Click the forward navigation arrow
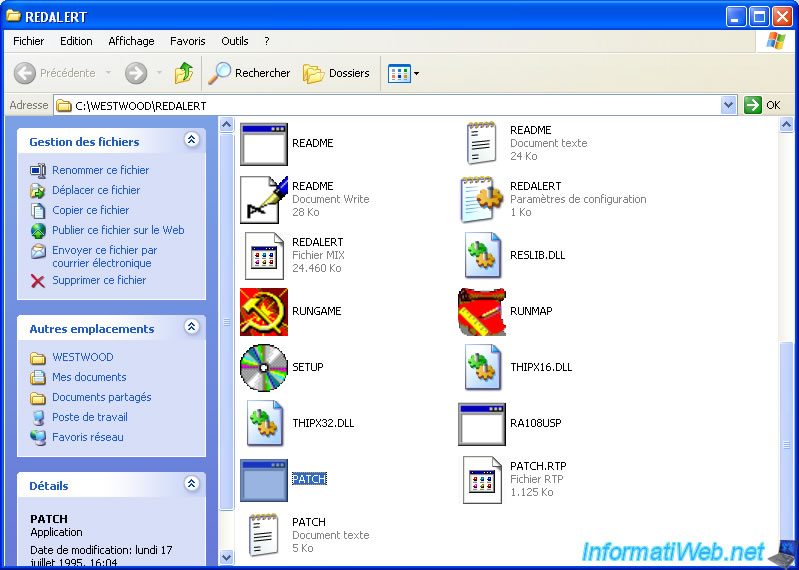 136,73
